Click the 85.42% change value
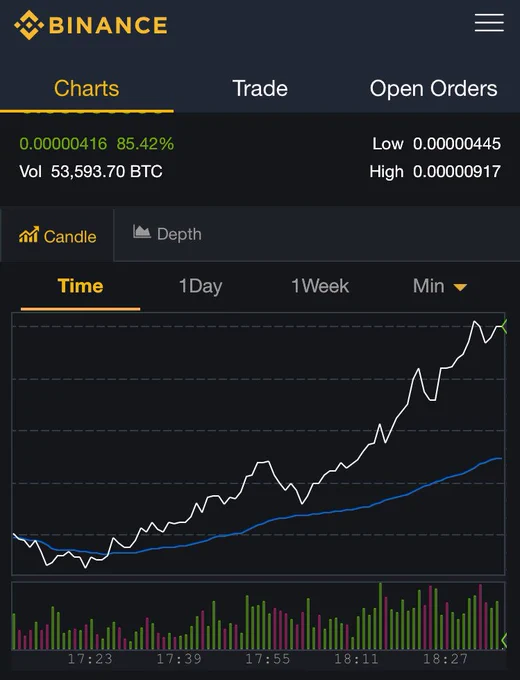Viewport: 520px width, 680px height. [x=145, y=144]
